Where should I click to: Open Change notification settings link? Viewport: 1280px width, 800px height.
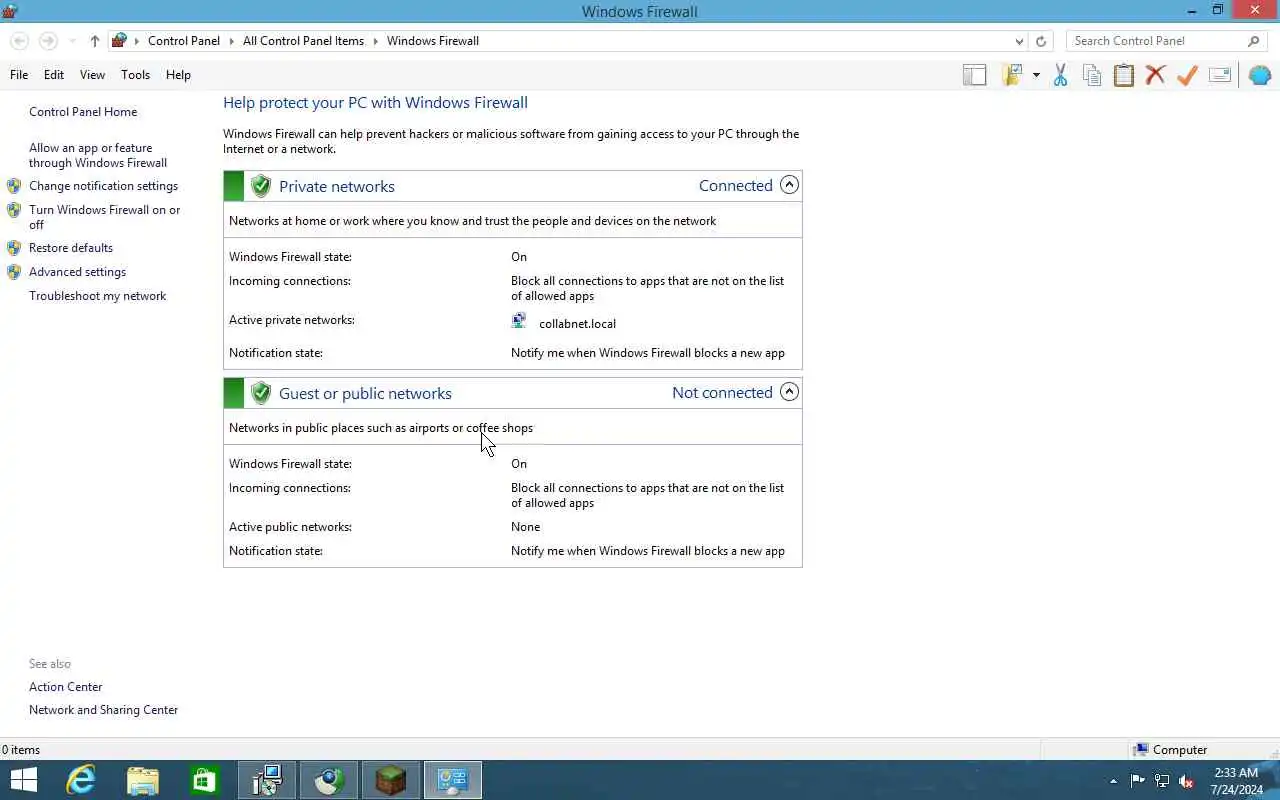(x=103, y=186)
